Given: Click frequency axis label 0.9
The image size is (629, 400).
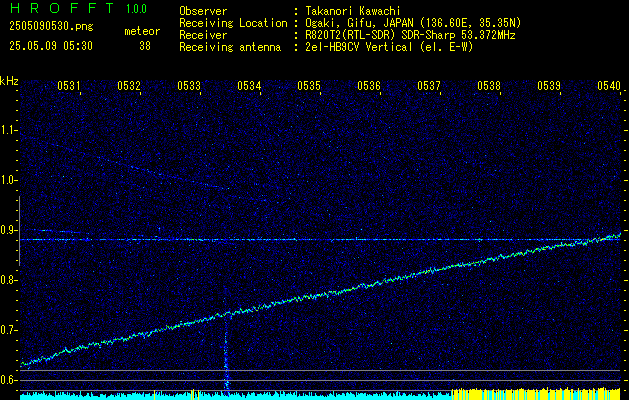Looking at the screenshot, I should point(8,230).
